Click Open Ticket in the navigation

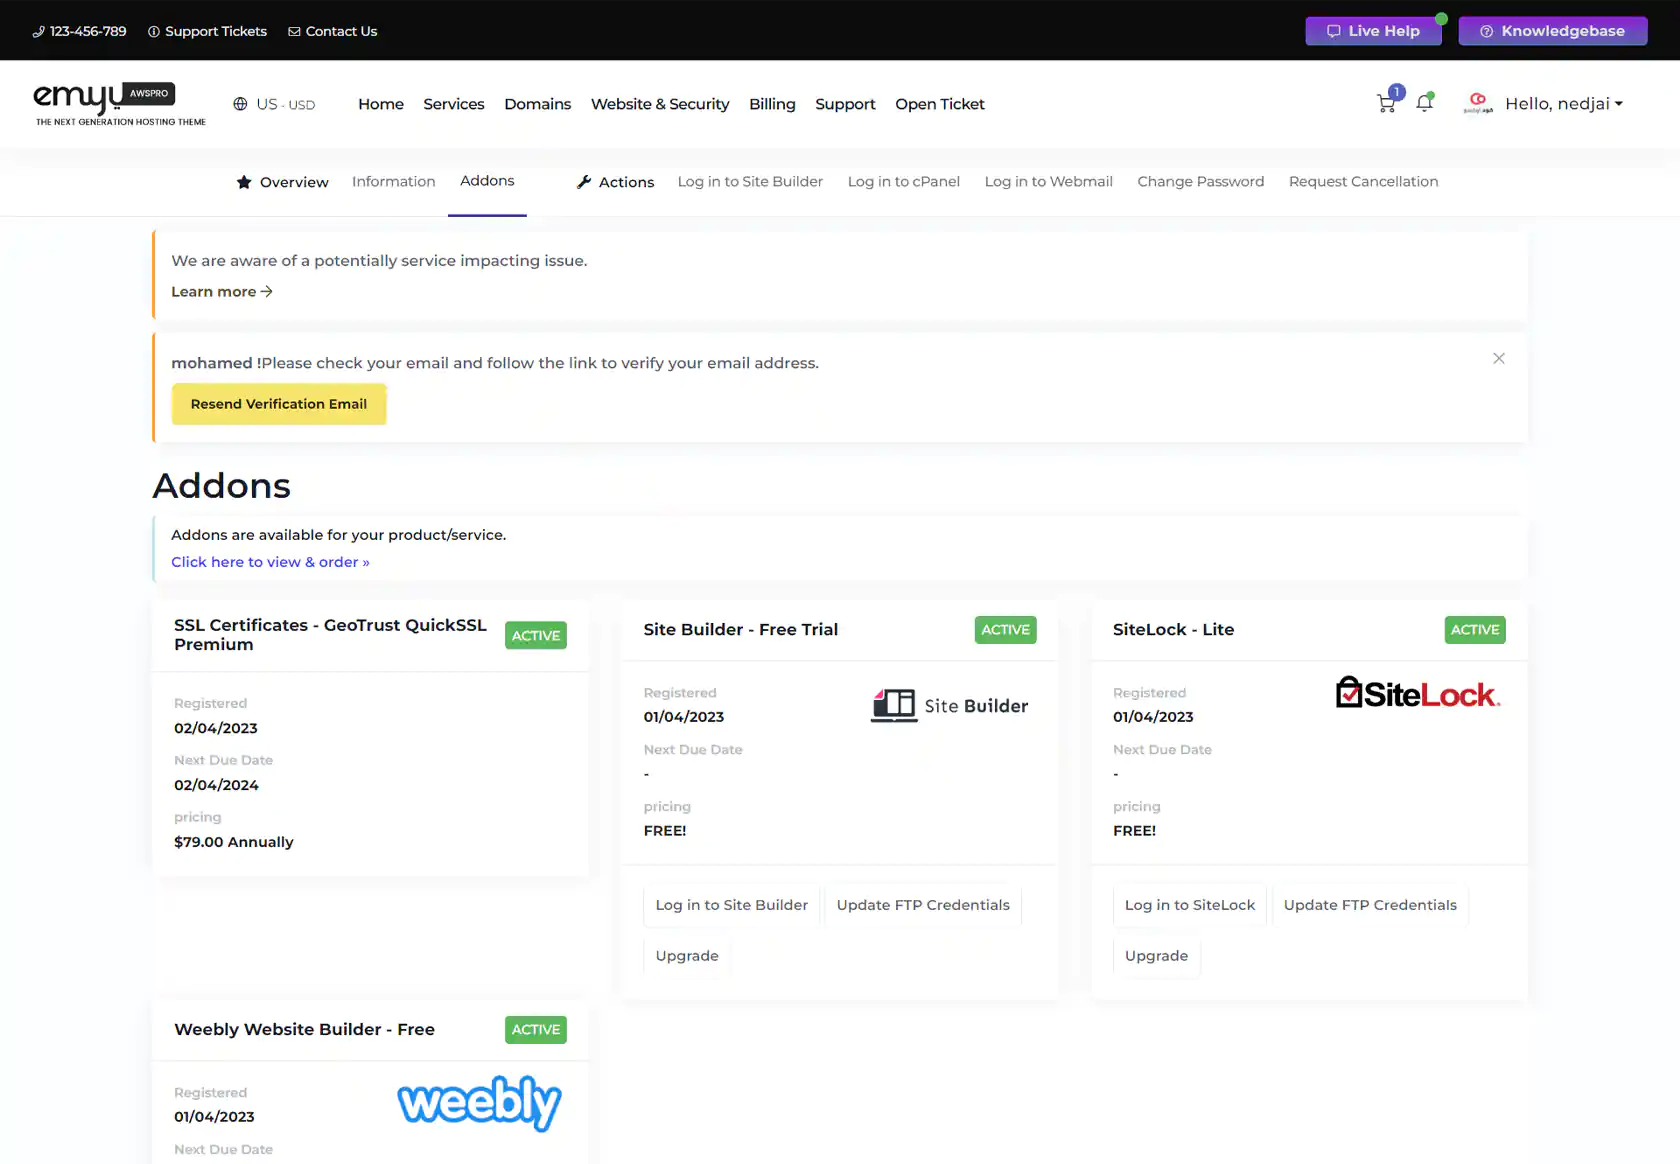940,104
